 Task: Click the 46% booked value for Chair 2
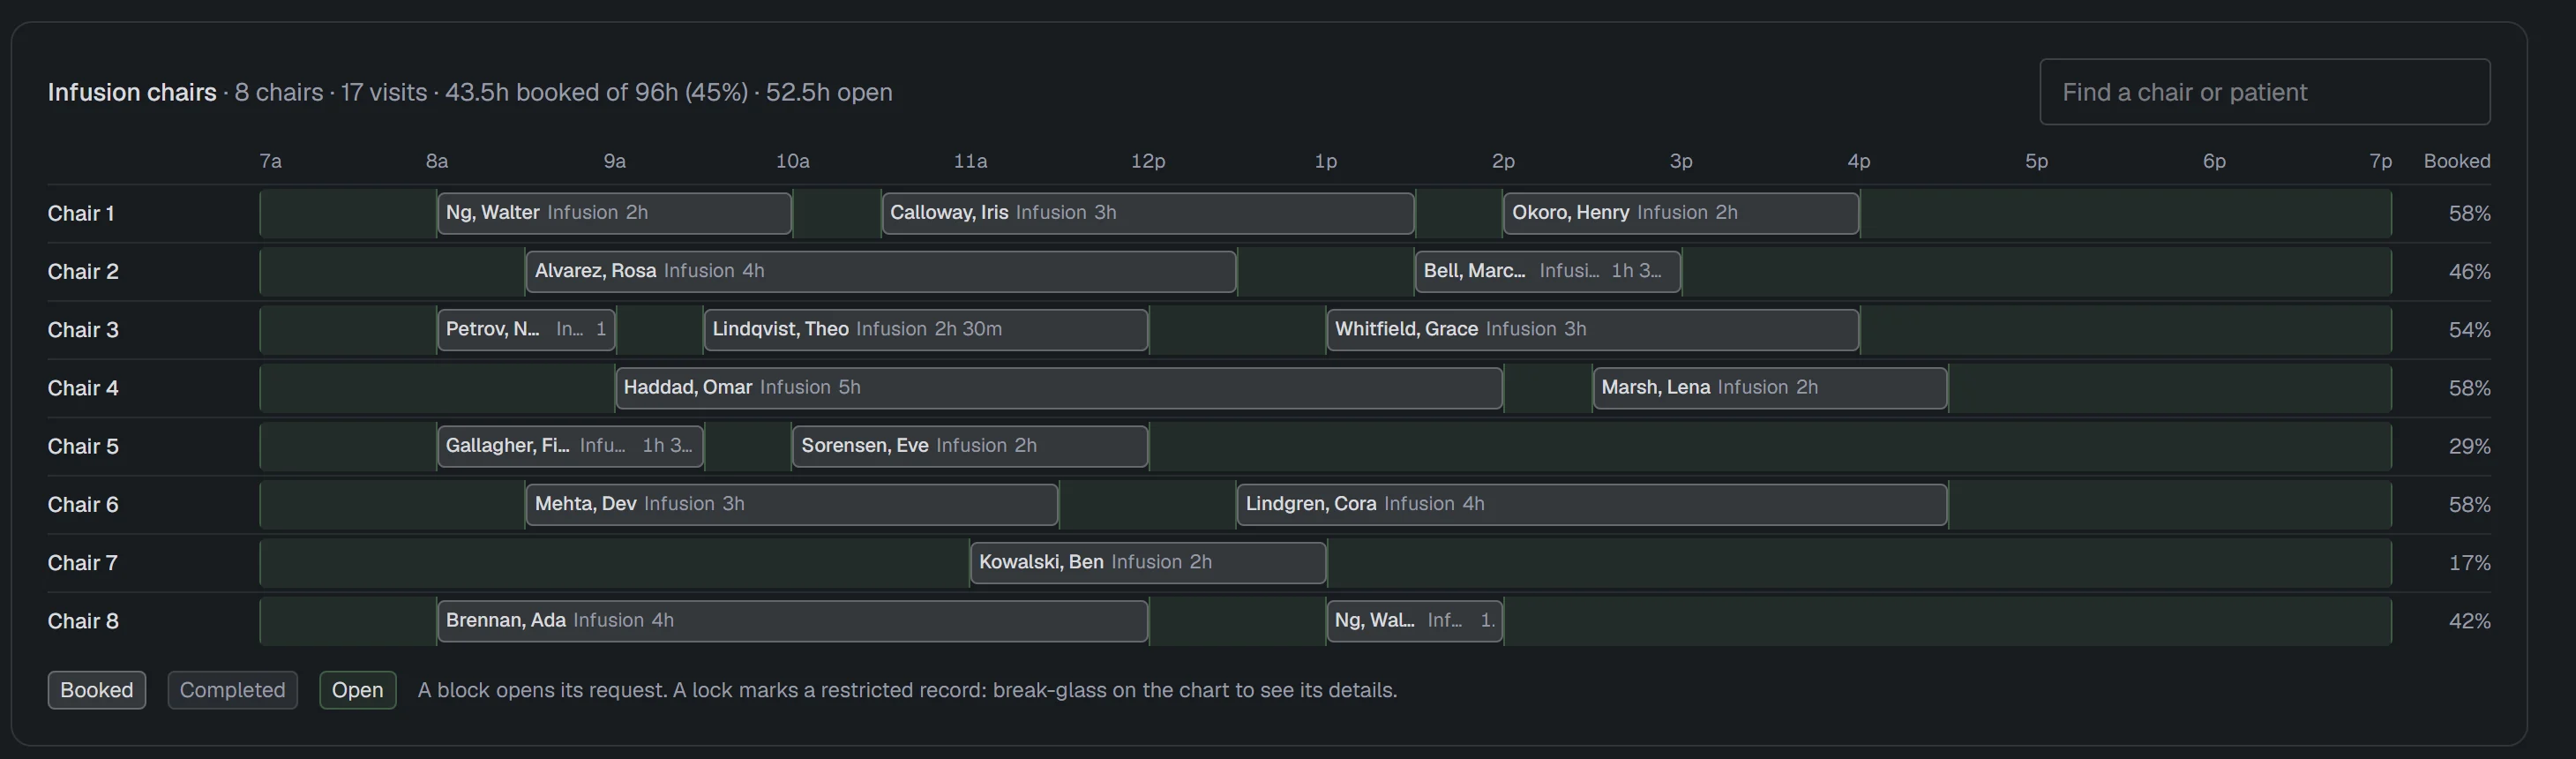tap(2469, 271)
